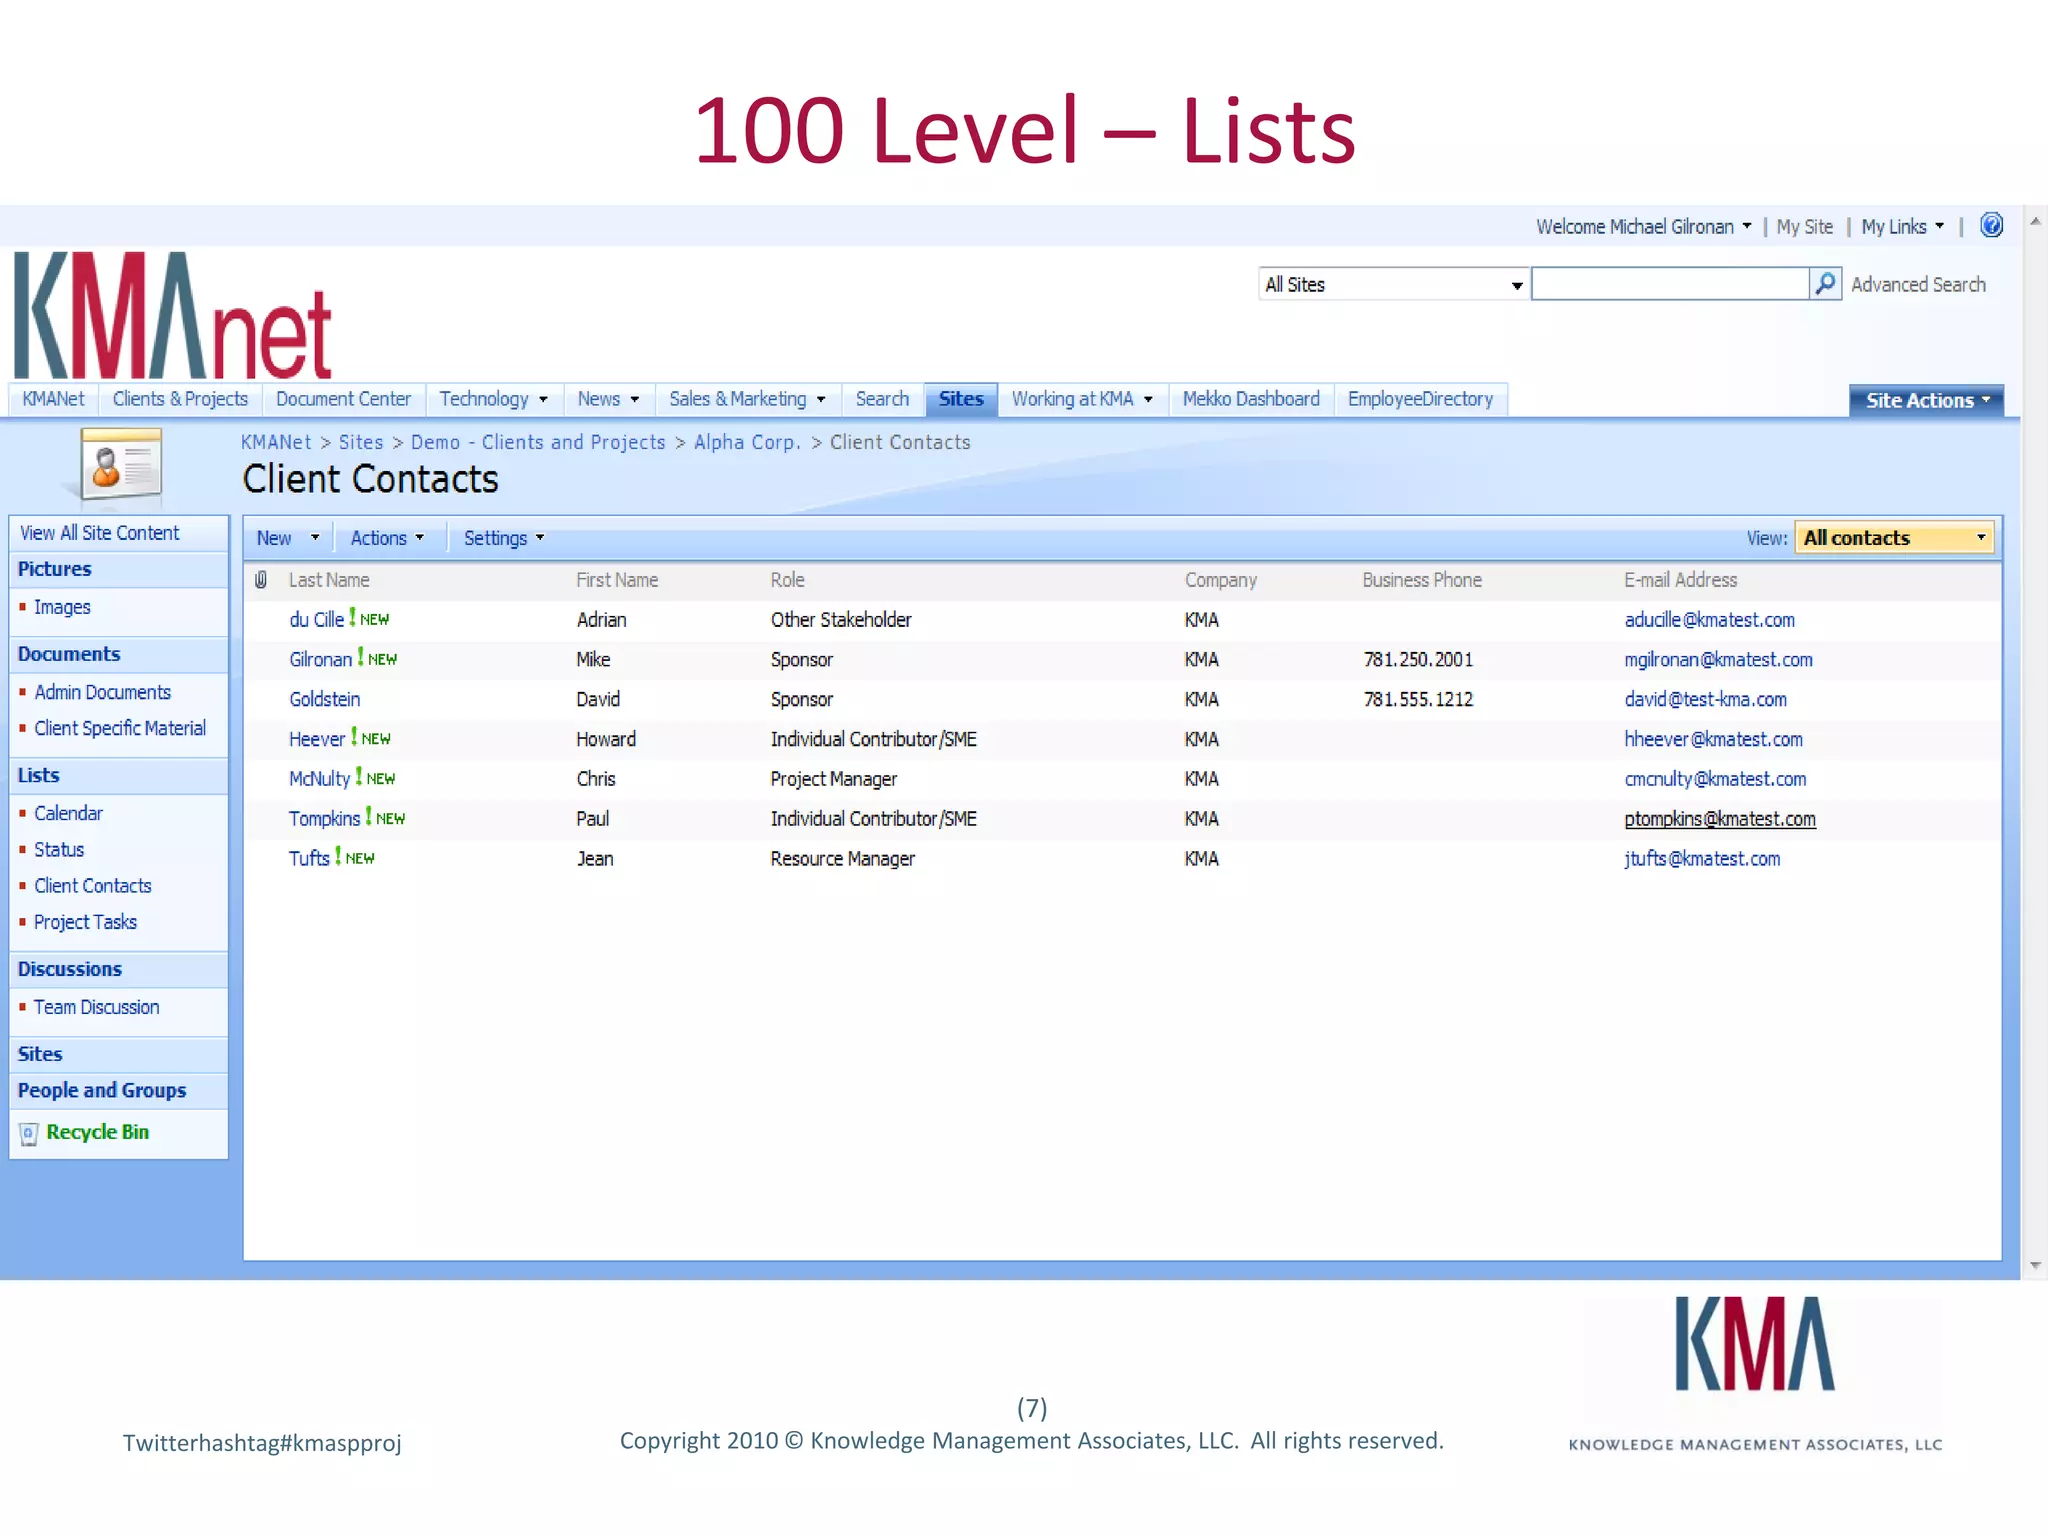Open the Goldstein contact entry
The image size is (2048, 1536).
tap(324, 699)
